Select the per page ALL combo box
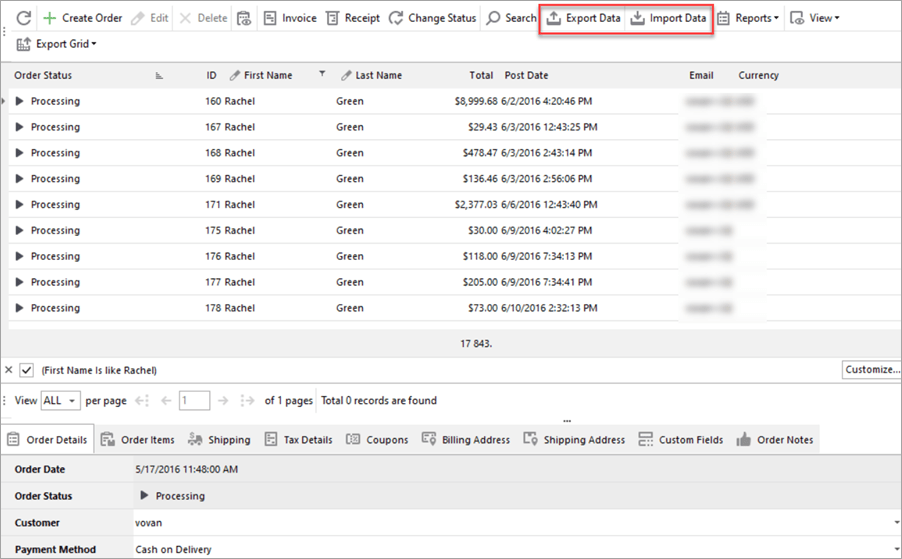The image size is (902, 559). 60,401
